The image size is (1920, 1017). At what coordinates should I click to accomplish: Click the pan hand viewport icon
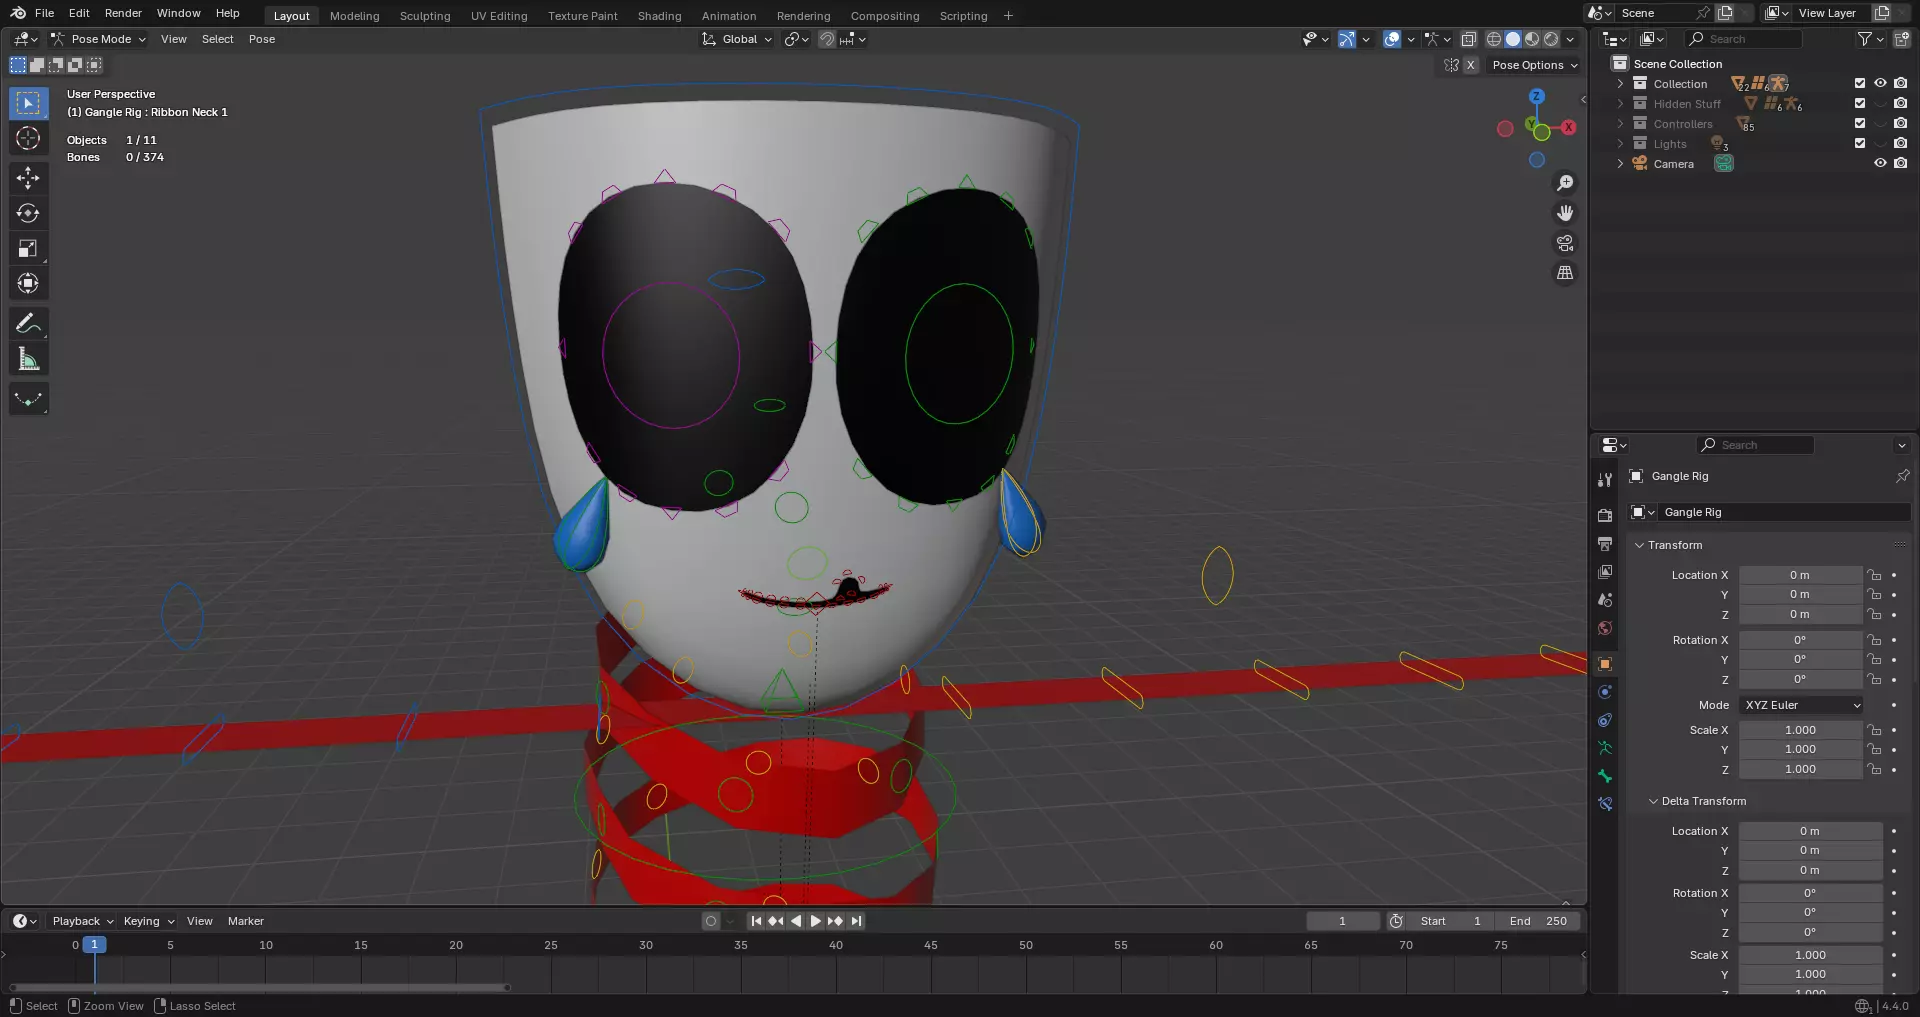pos(1565,213)
